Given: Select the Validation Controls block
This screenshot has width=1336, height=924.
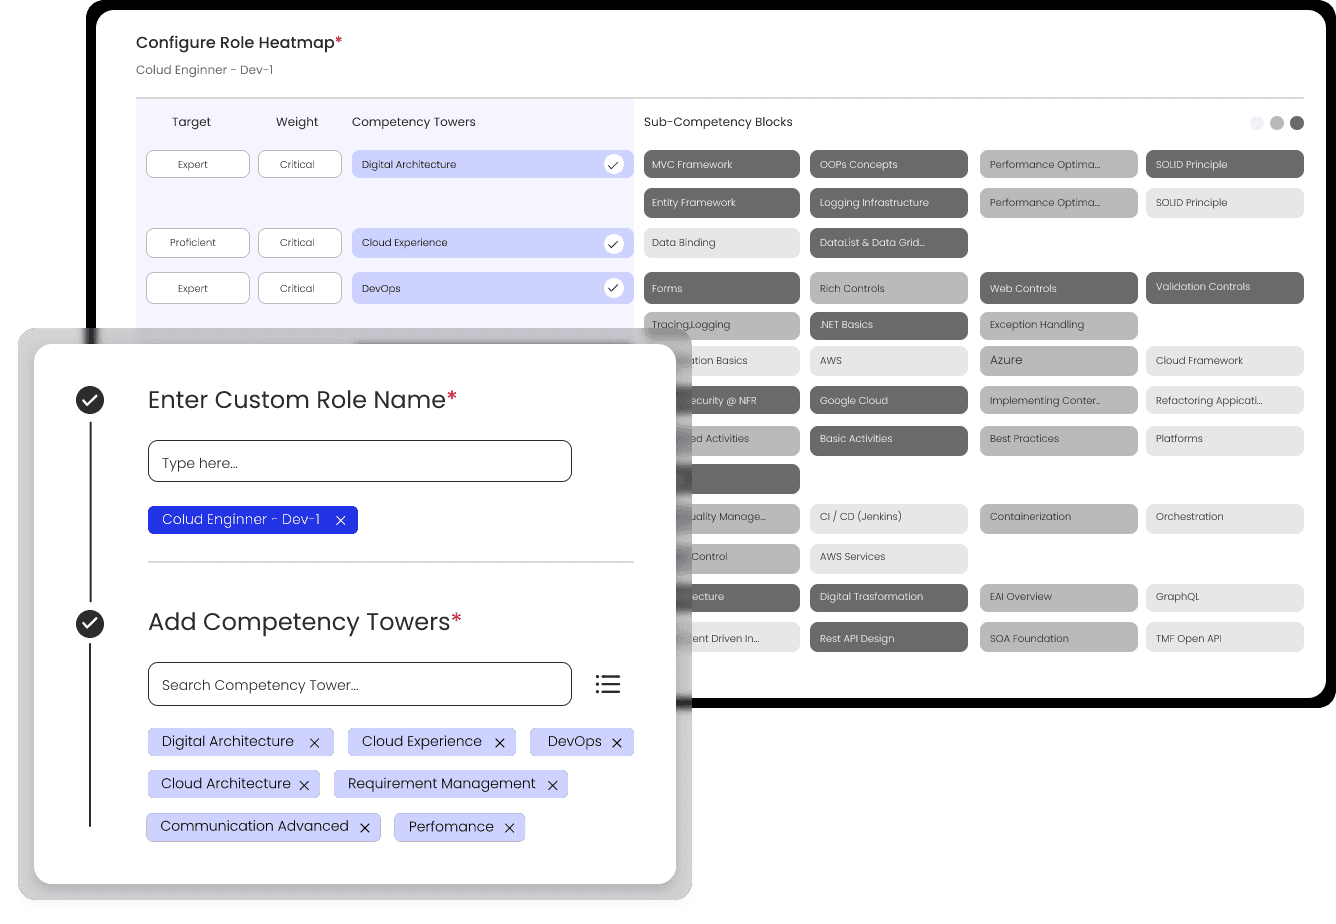Looking at the screenshot, I should pos(1225,288).
